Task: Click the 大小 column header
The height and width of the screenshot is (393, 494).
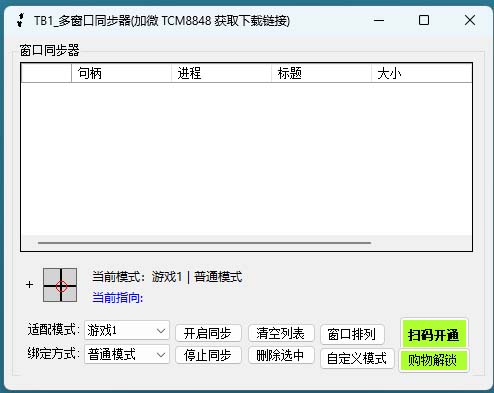Action: click(x=422, y=73)
